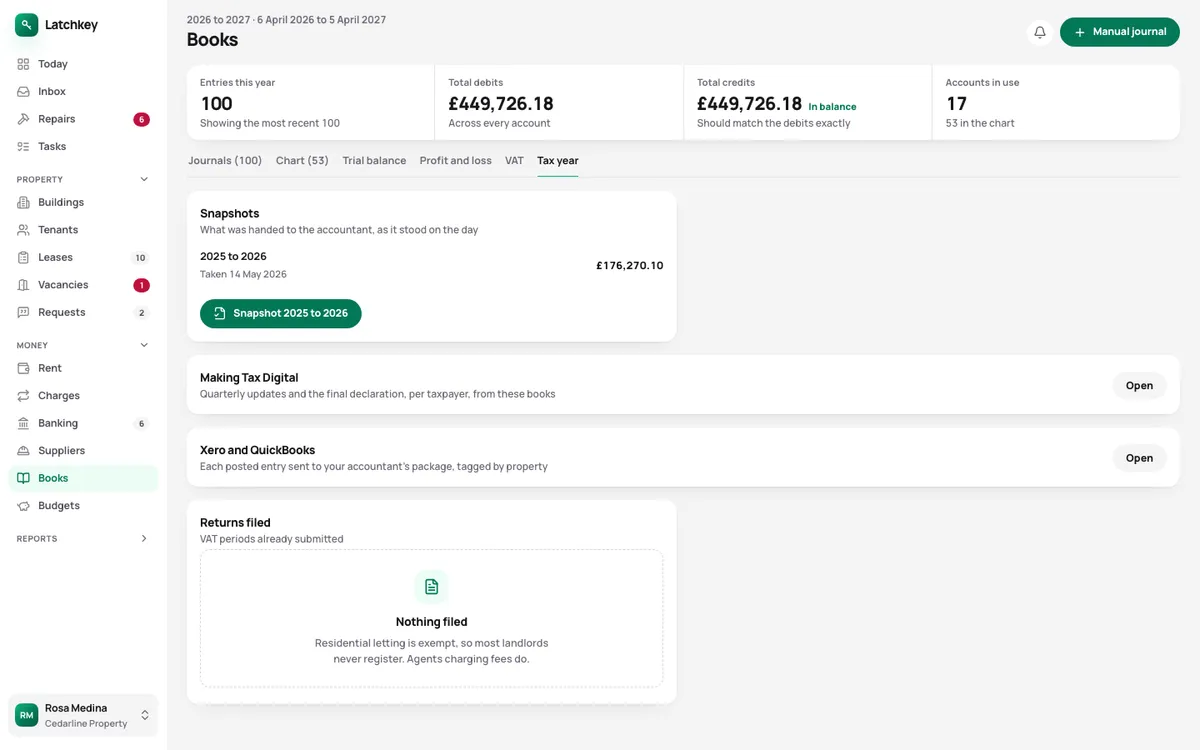Click the red Repairs count badge 6

pyautogui.click(x=141, y=120)
